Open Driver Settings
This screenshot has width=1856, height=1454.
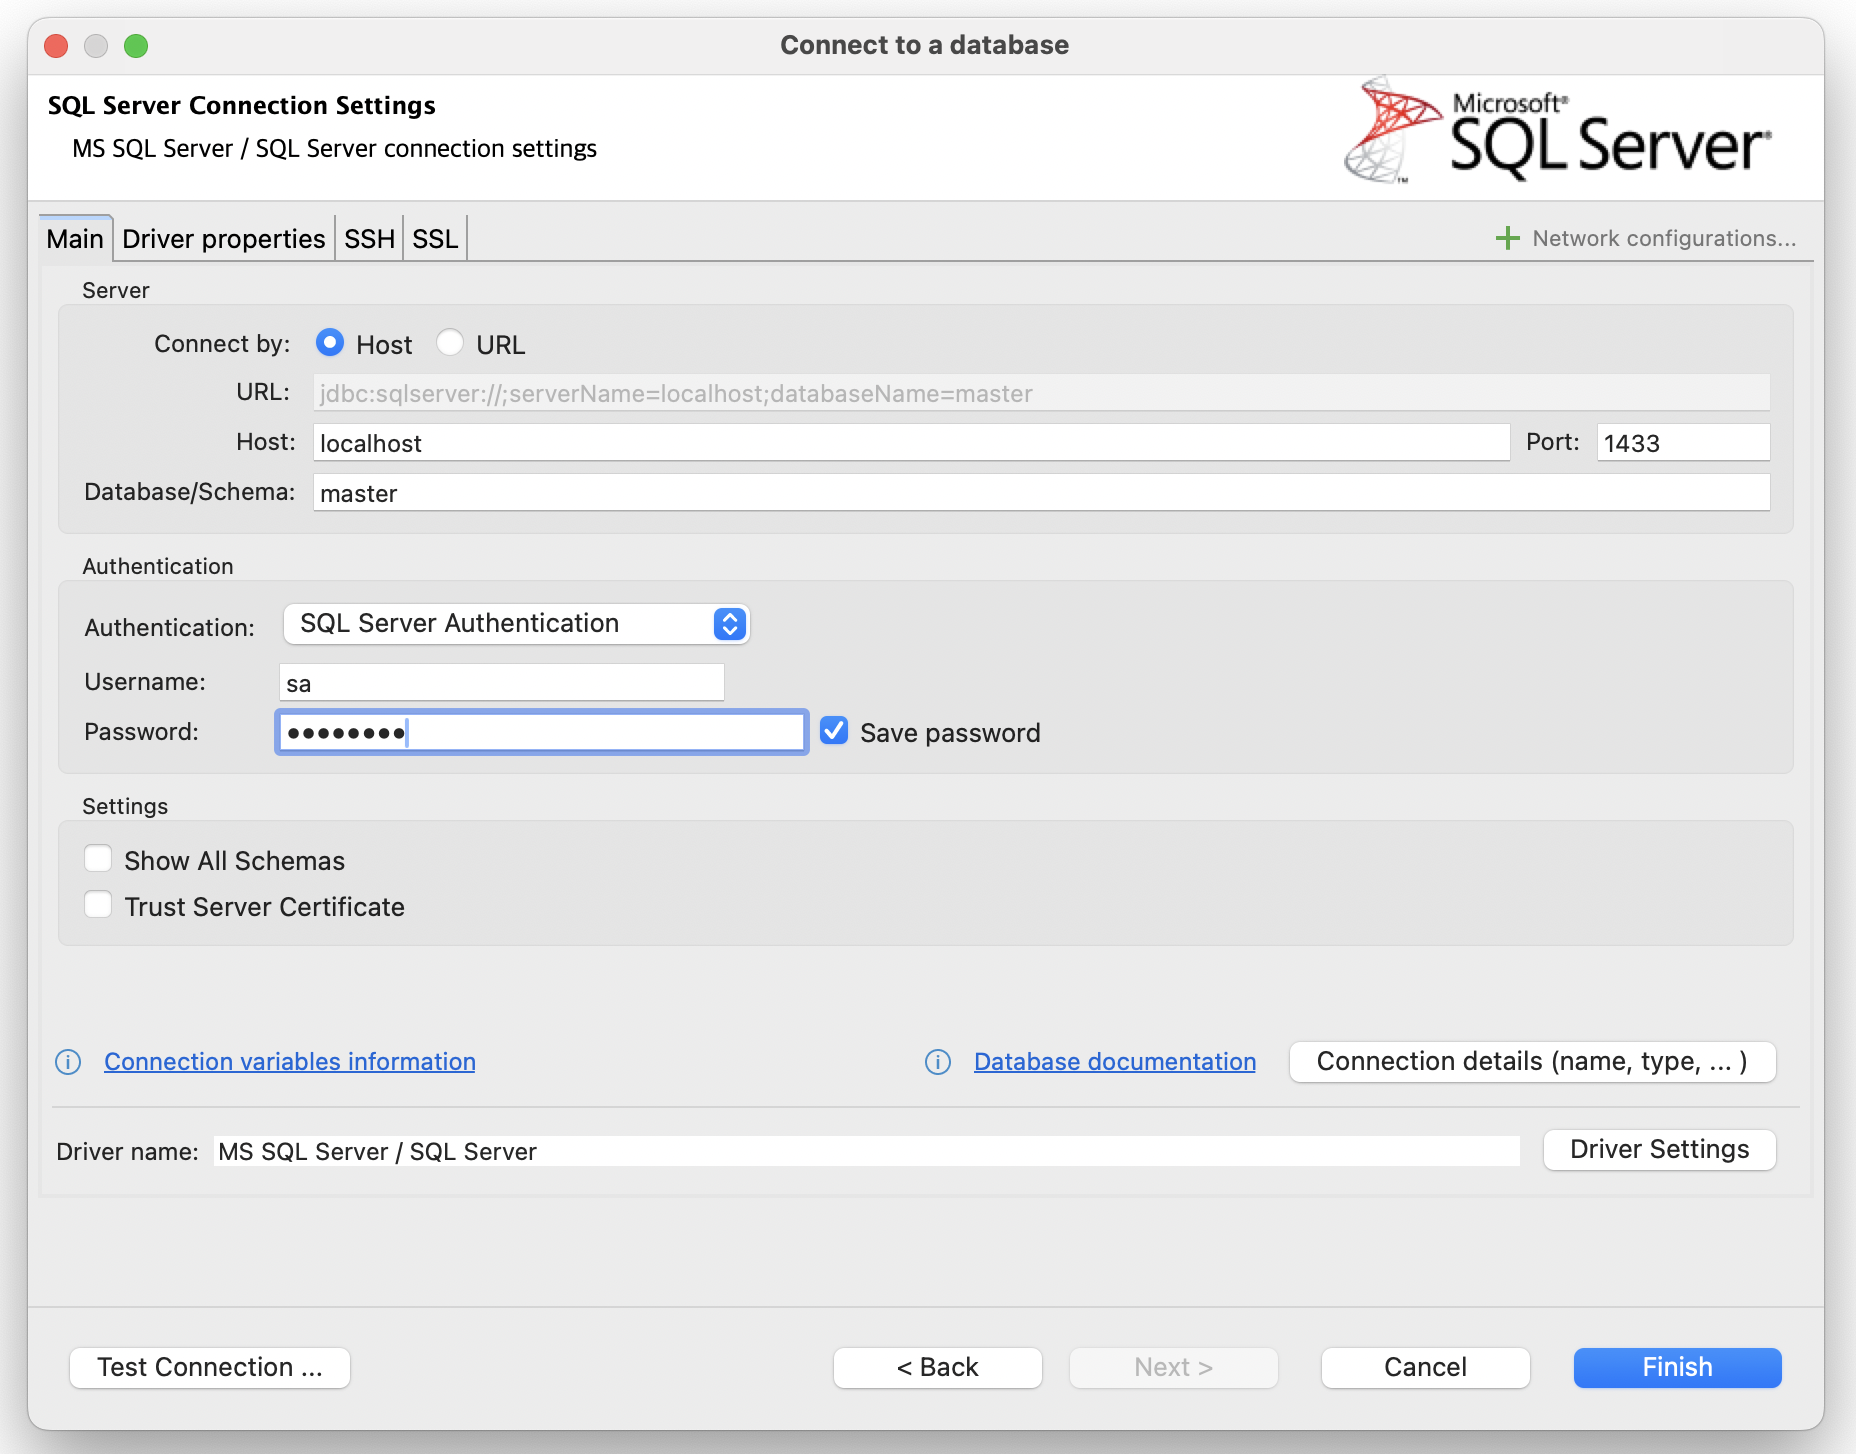pos(1660,1149)
